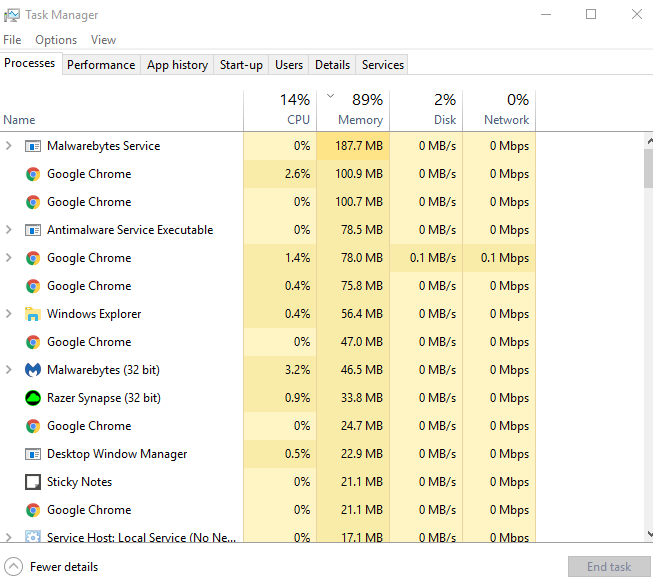Image resolution: width=653 pixels, height=585 pixels.
Task: Minimize the Task Manager window
Action: (x=546, y=15)
